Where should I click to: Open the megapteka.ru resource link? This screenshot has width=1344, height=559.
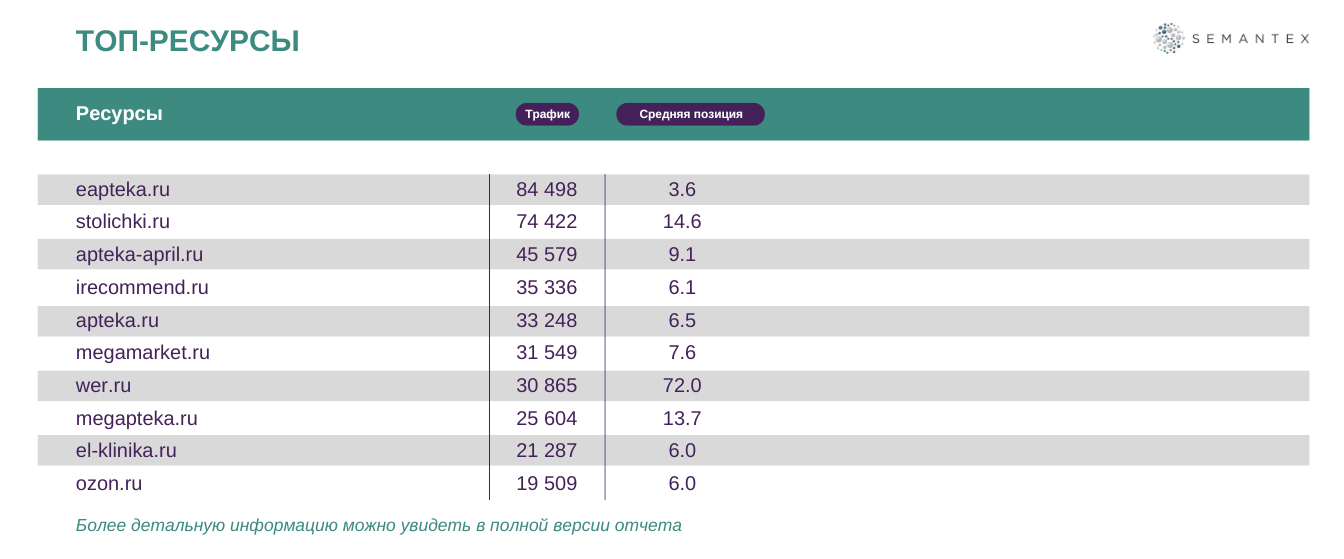tap(137, 419)
